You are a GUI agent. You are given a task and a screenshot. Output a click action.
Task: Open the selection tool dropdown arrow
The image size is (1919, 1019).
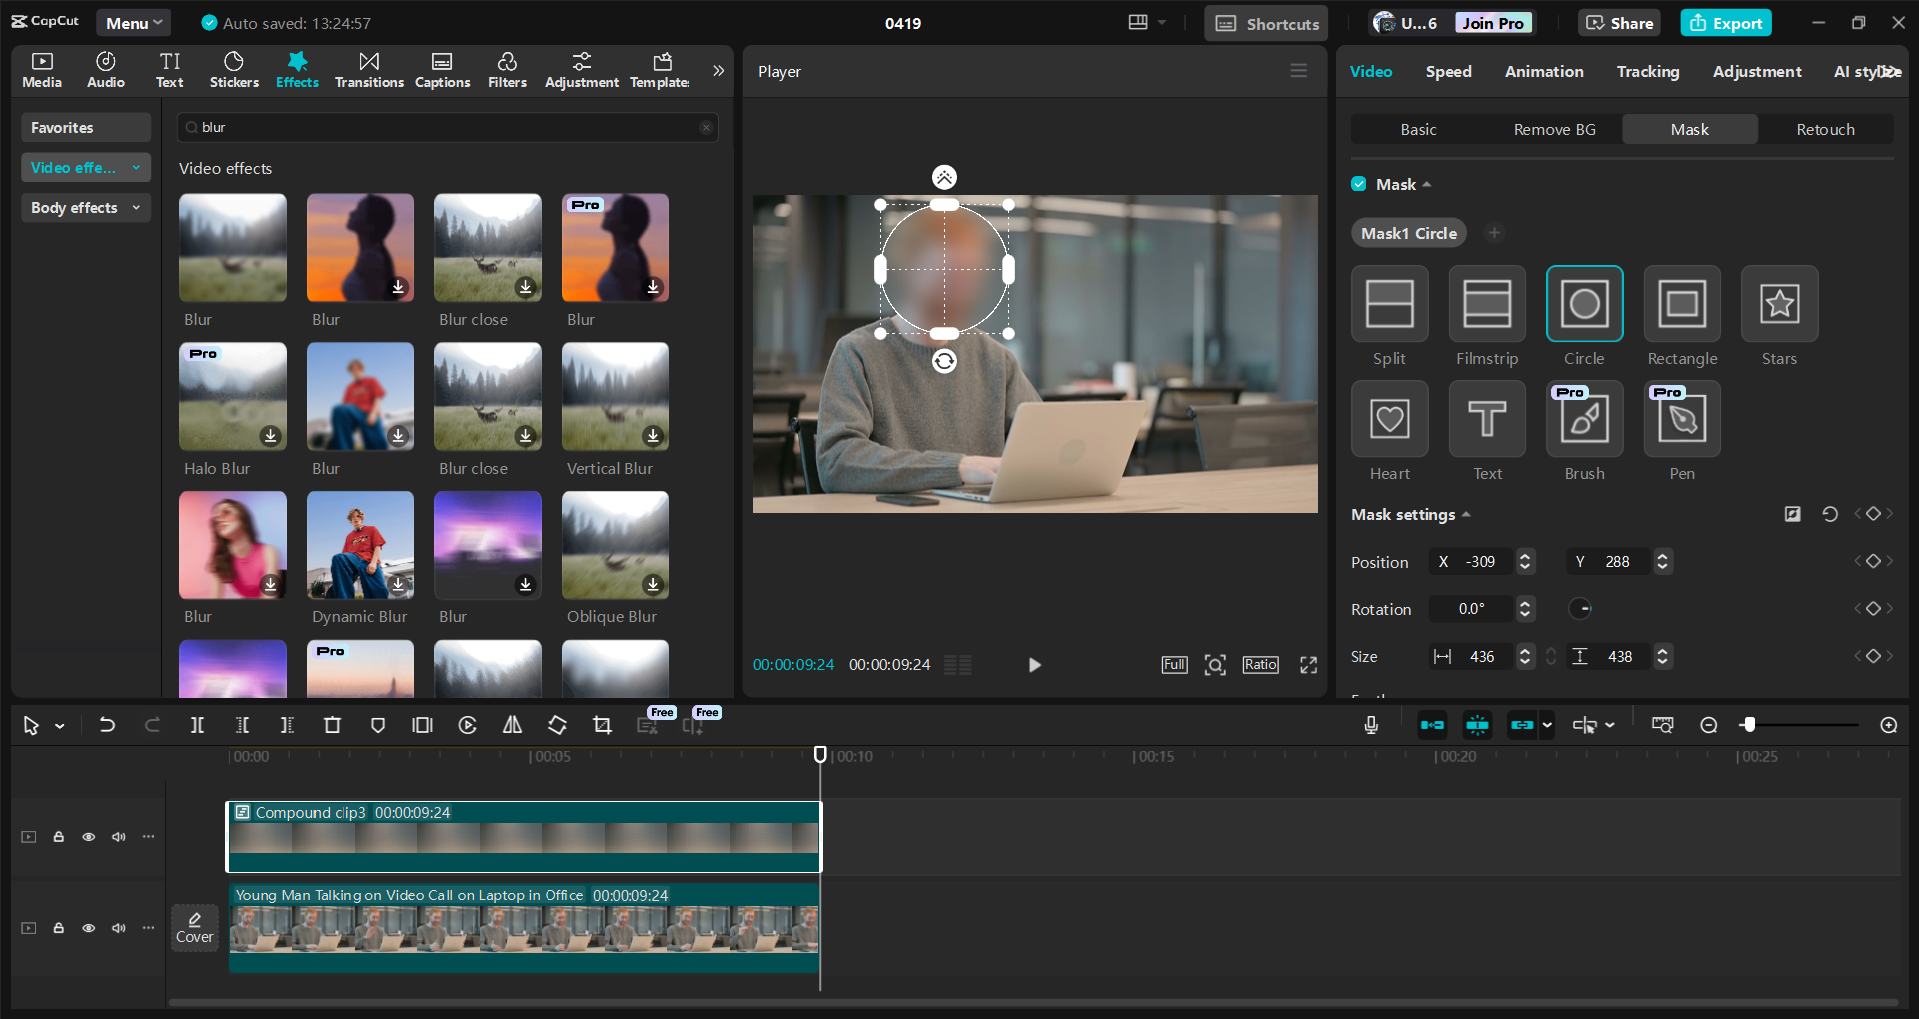[x=60, y=726]
